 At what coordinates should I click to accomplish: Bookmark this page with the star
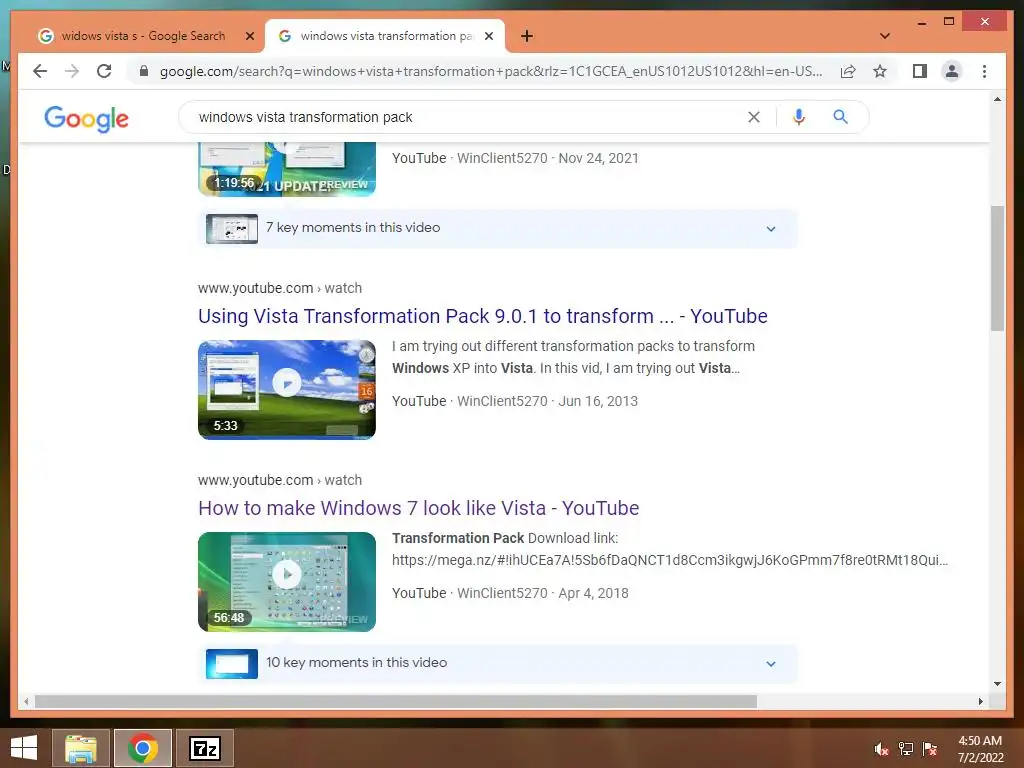click(880, 71)
